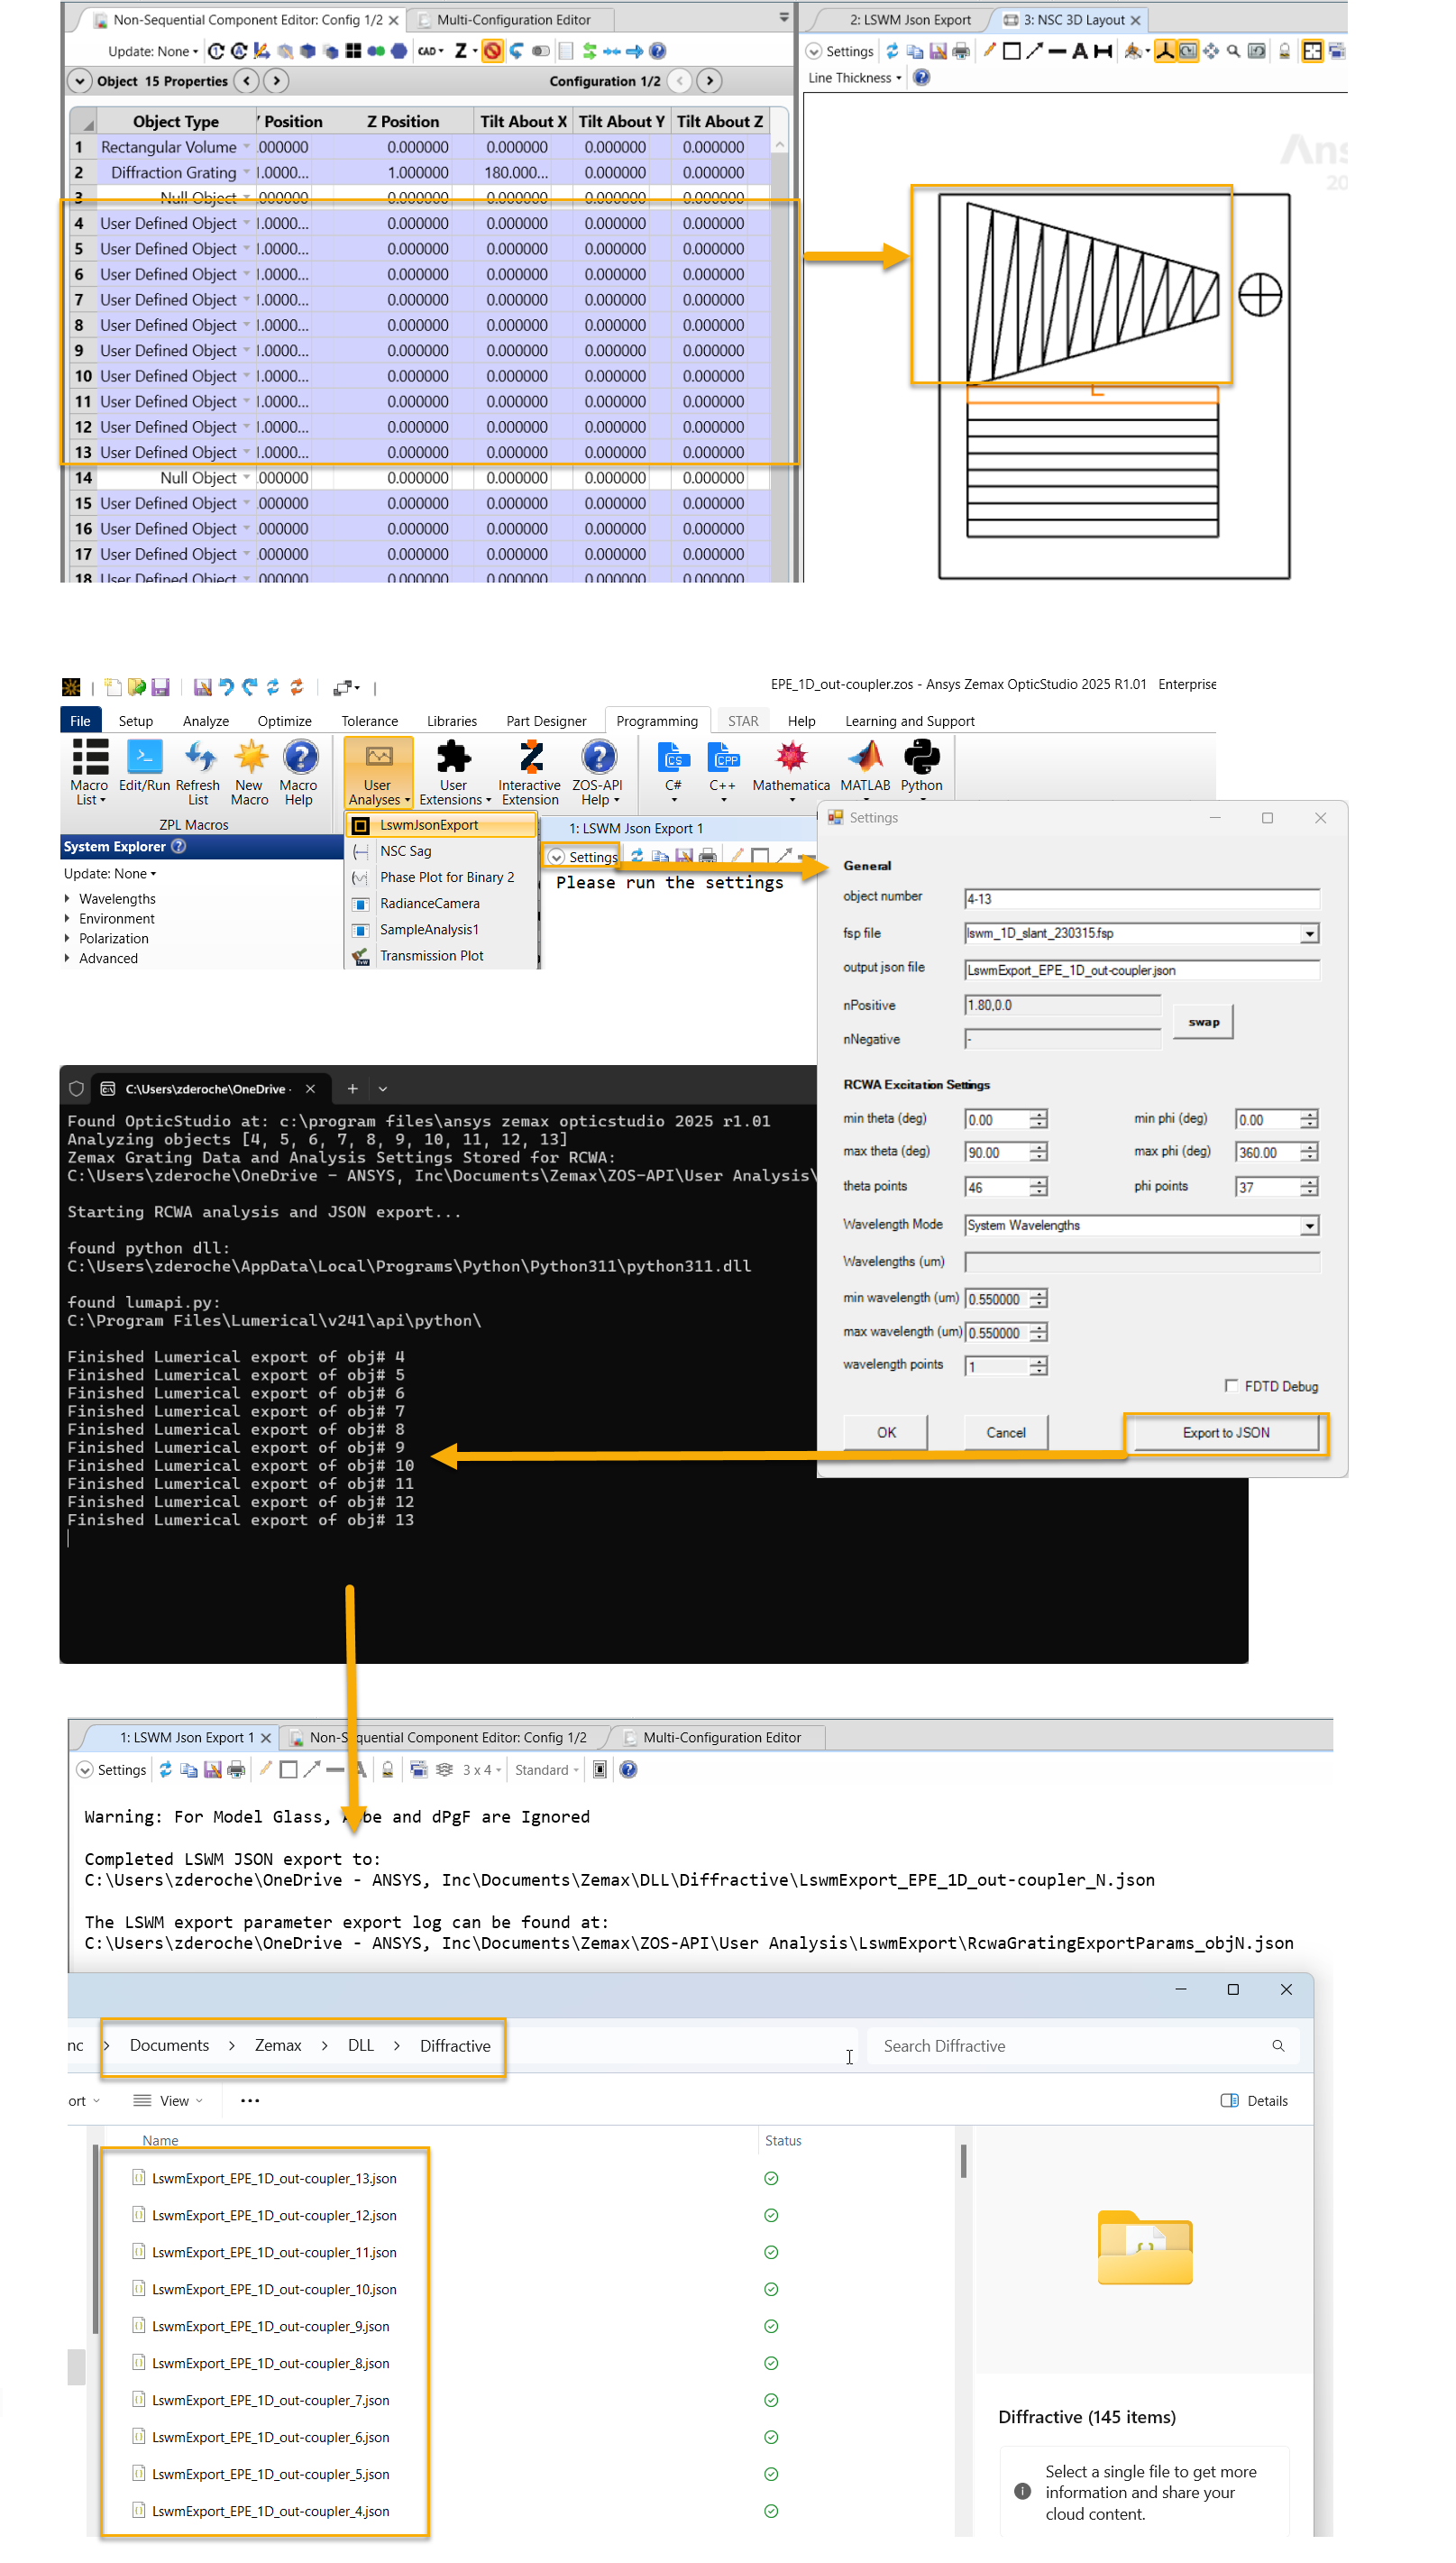Click zoom magnifier in 3D Layout toolbar

[1234, 50]
